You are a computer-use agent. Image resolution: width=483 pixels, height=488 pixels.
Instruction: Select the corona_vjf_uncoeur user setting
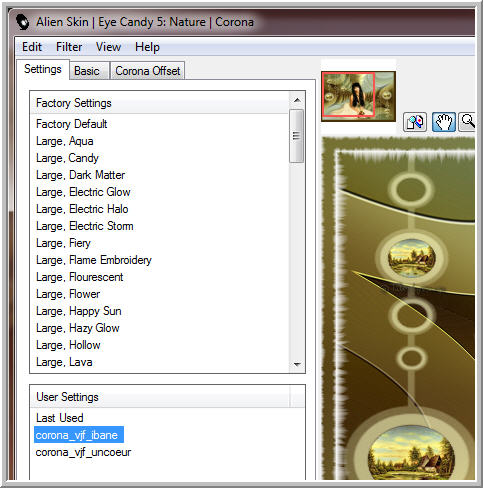[x=83, y=452]
